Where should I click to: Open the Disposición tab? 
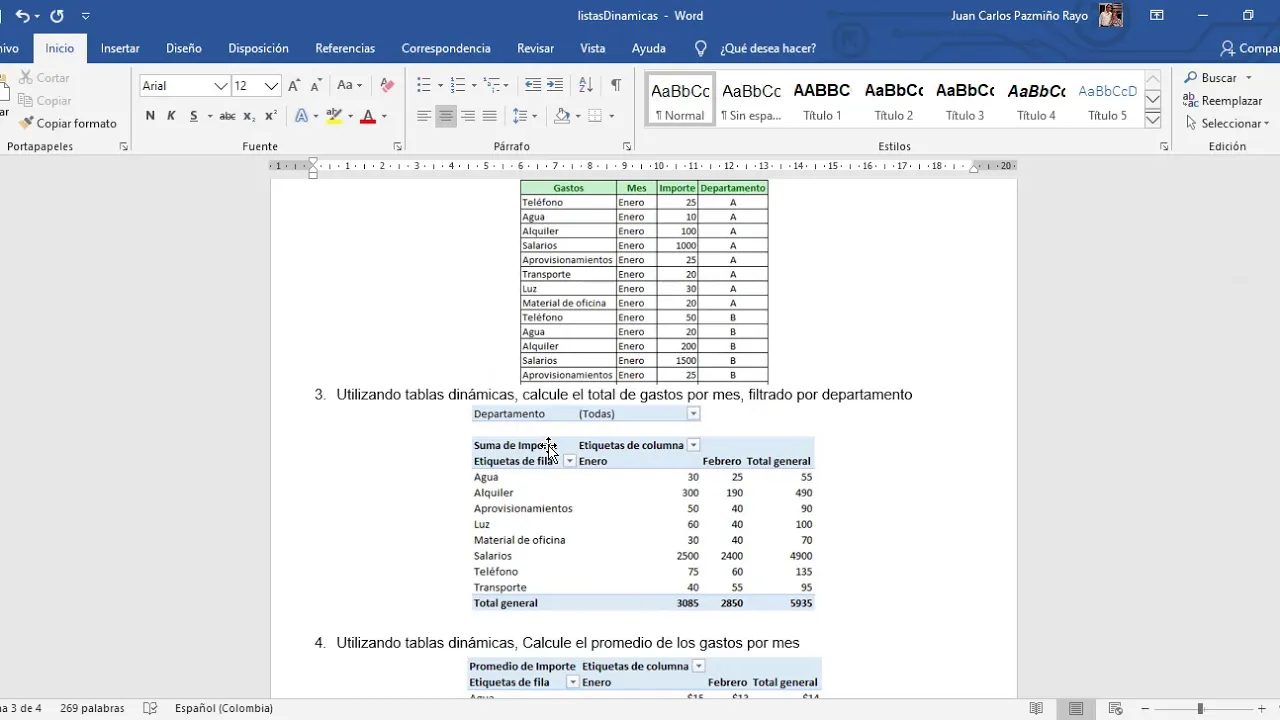point(258,48)
